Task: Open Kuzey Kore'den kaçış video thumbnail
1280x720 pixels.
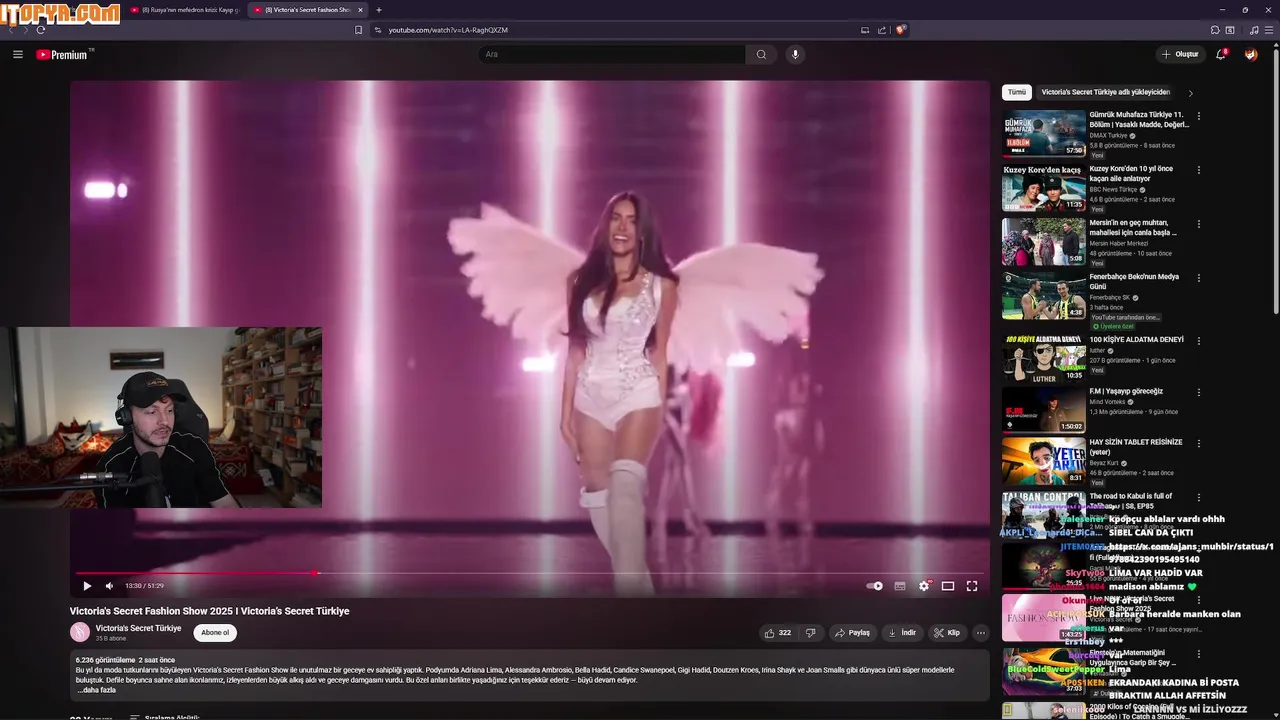Action: (x=1044, y=188)
